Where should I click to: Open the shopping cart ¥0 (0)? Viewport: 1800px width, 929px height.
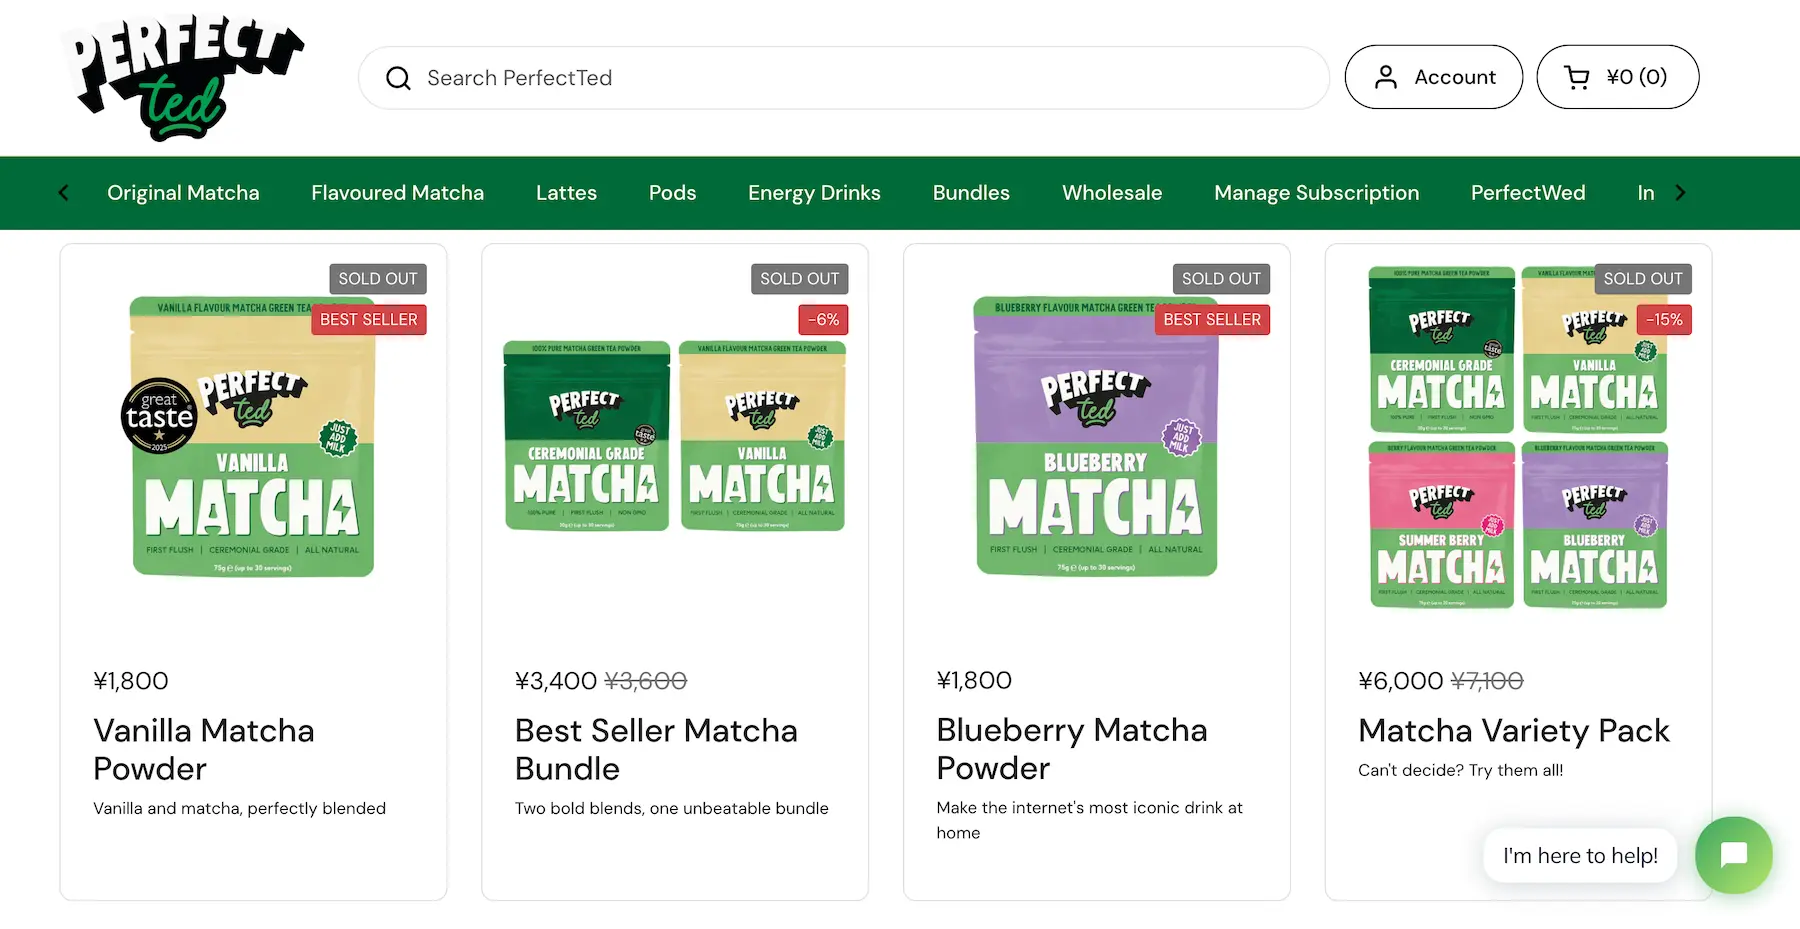click(x=1618, y=77)
